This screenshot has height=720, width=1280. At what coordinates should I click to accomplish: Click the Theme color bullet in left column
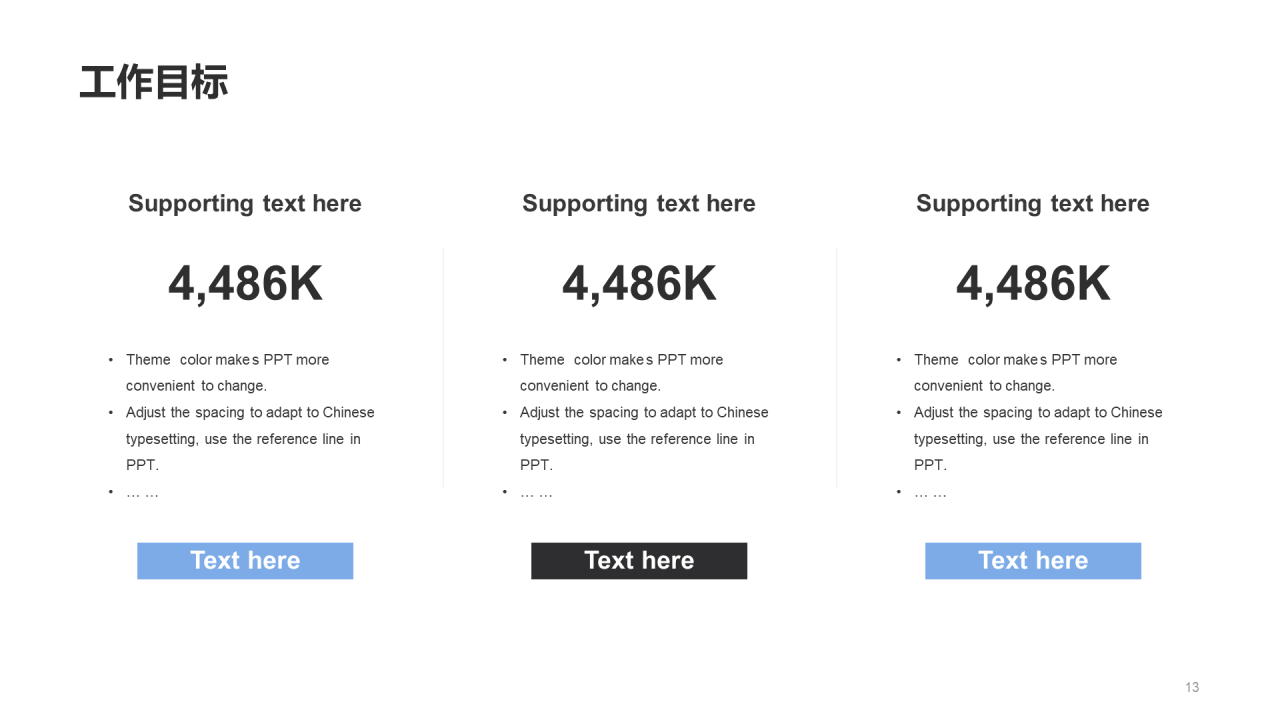(227, 372)
